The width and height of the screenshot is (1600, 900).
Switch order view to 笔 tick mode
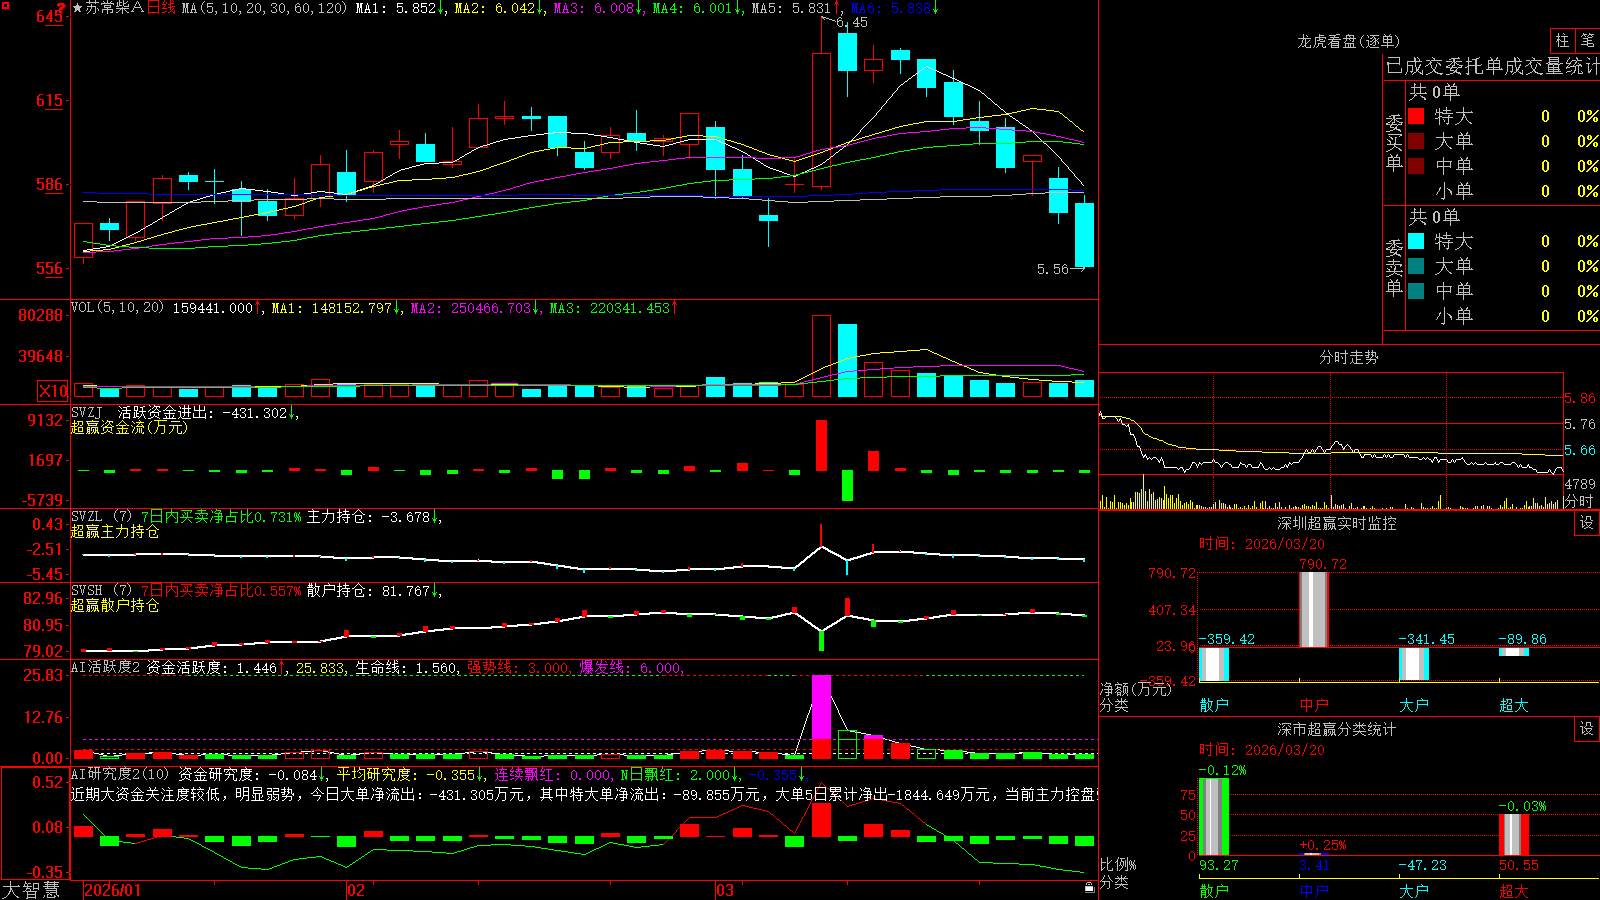(x=1587, y=40)
